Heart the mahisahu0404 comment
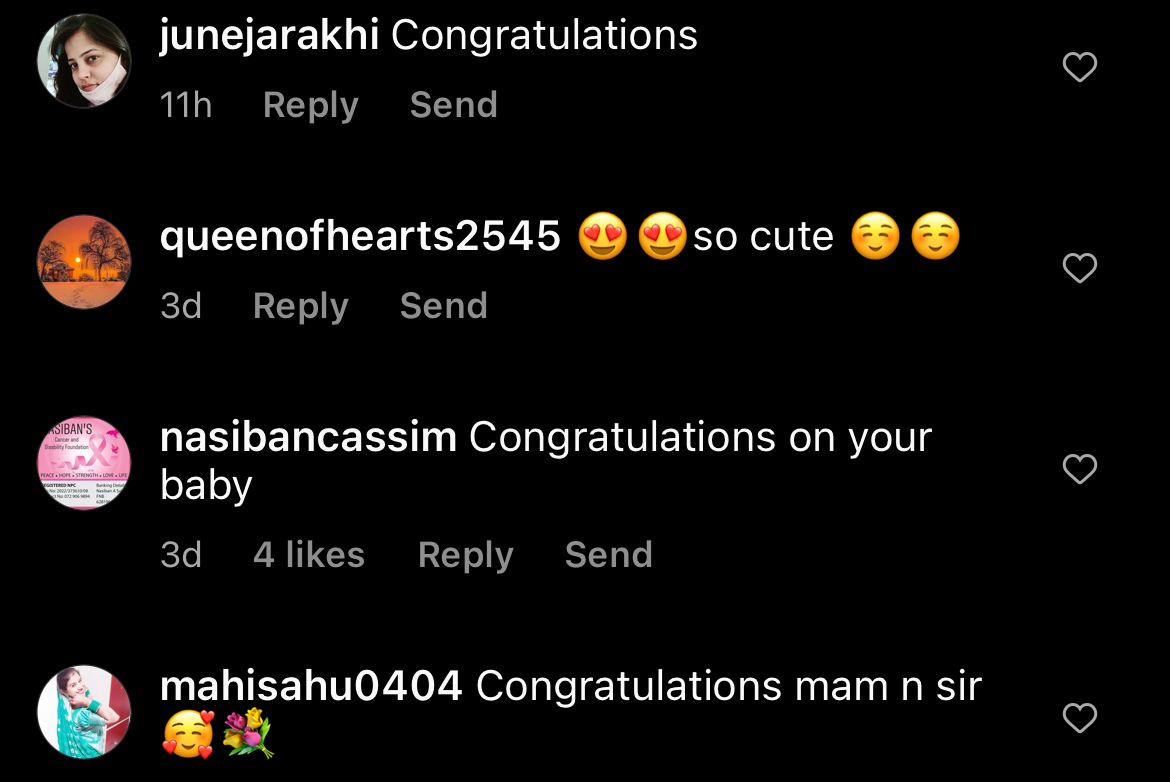This screenshot has height=782, width=1170. (1079, 718)
